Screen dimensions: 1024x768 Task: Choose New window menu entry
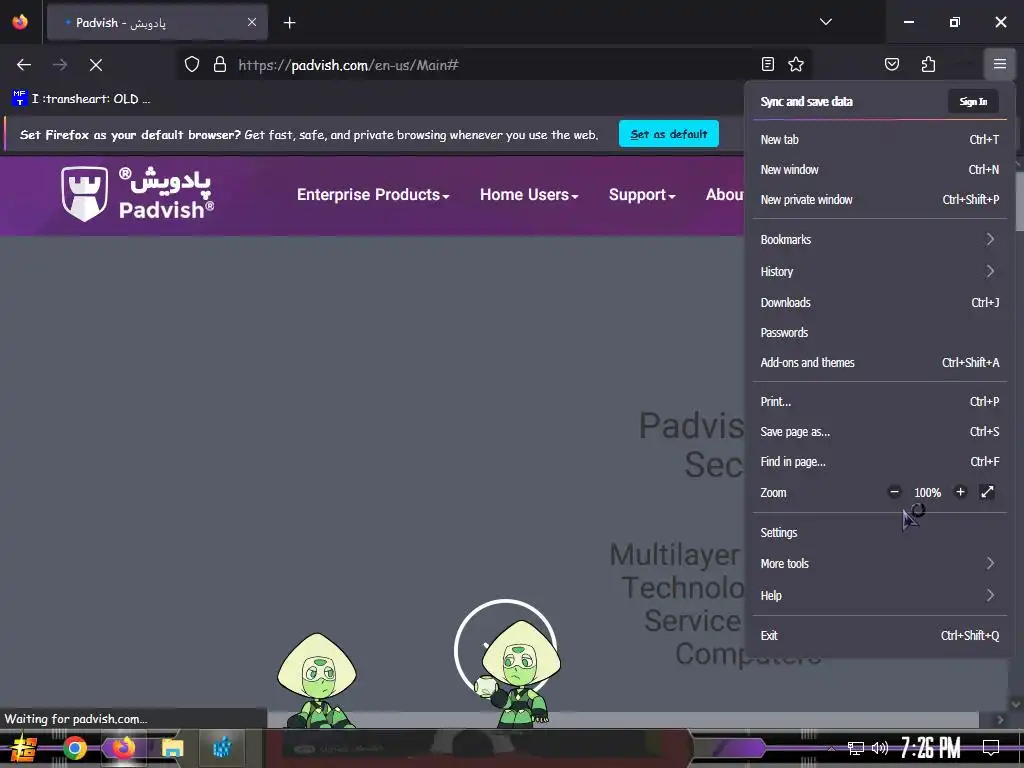pyautogui.click(x=879, y=169)
